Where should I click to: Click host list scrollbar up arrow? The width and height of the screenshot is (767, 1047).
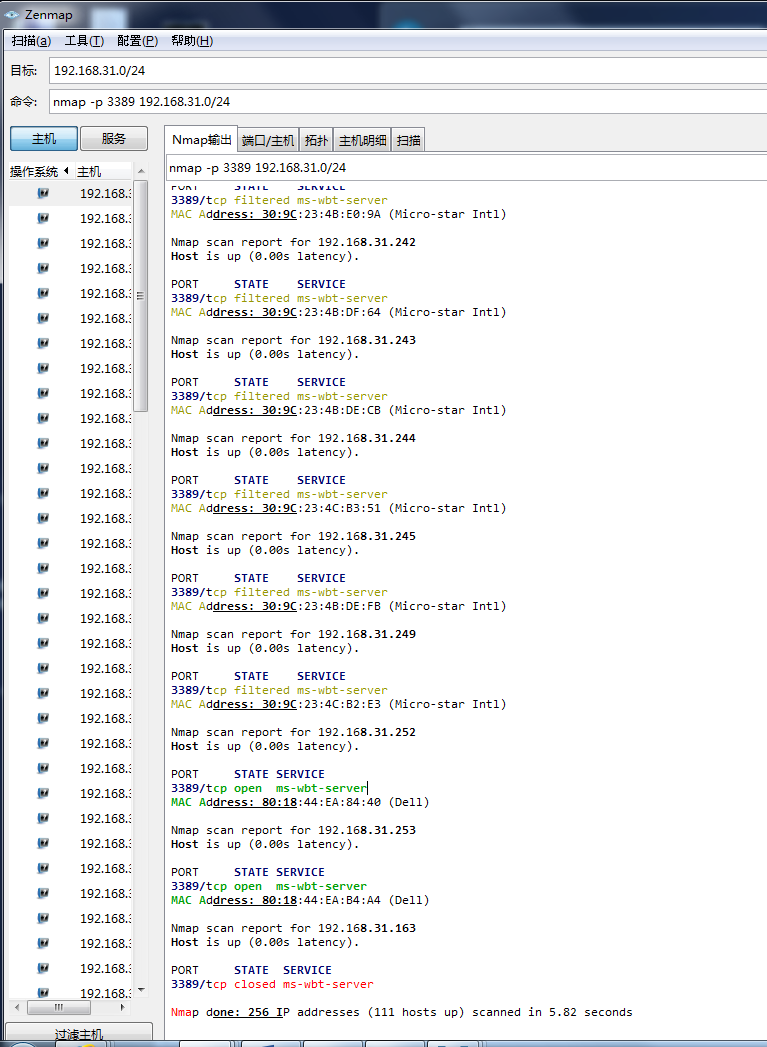(x=141, y=172)
